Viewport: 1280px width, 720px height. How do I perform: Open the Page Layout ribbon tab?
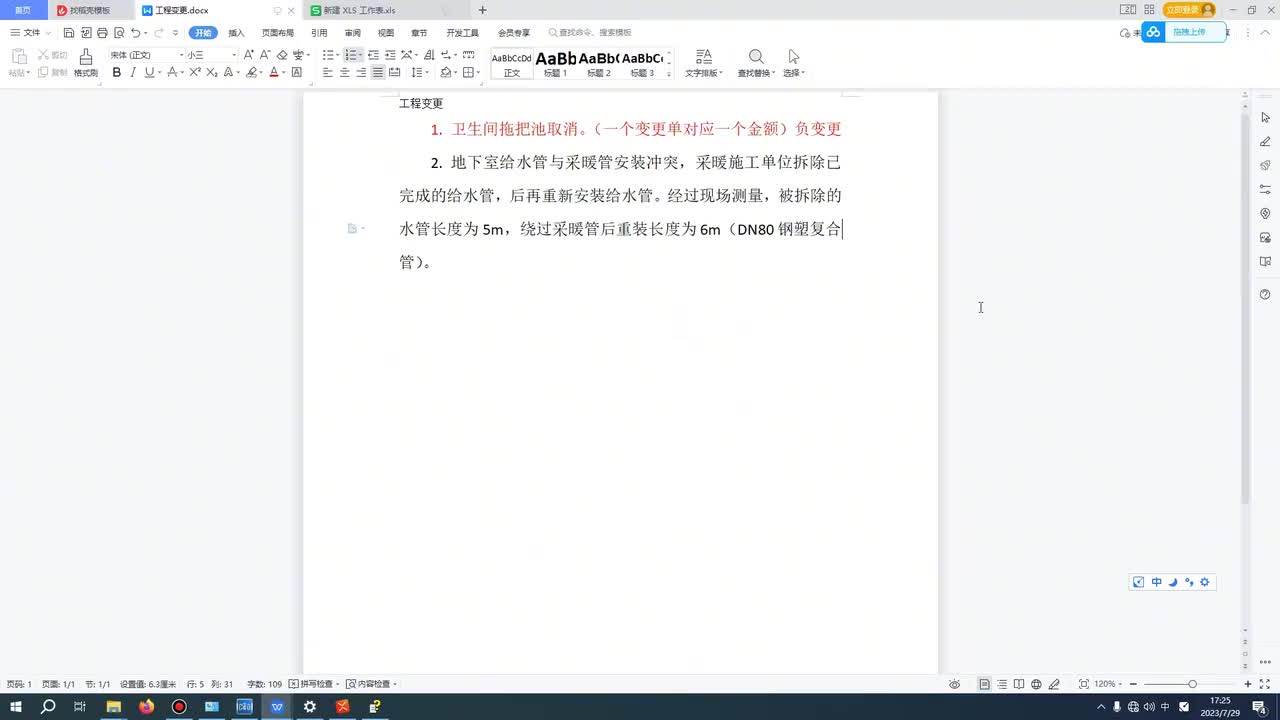(278, 33)
